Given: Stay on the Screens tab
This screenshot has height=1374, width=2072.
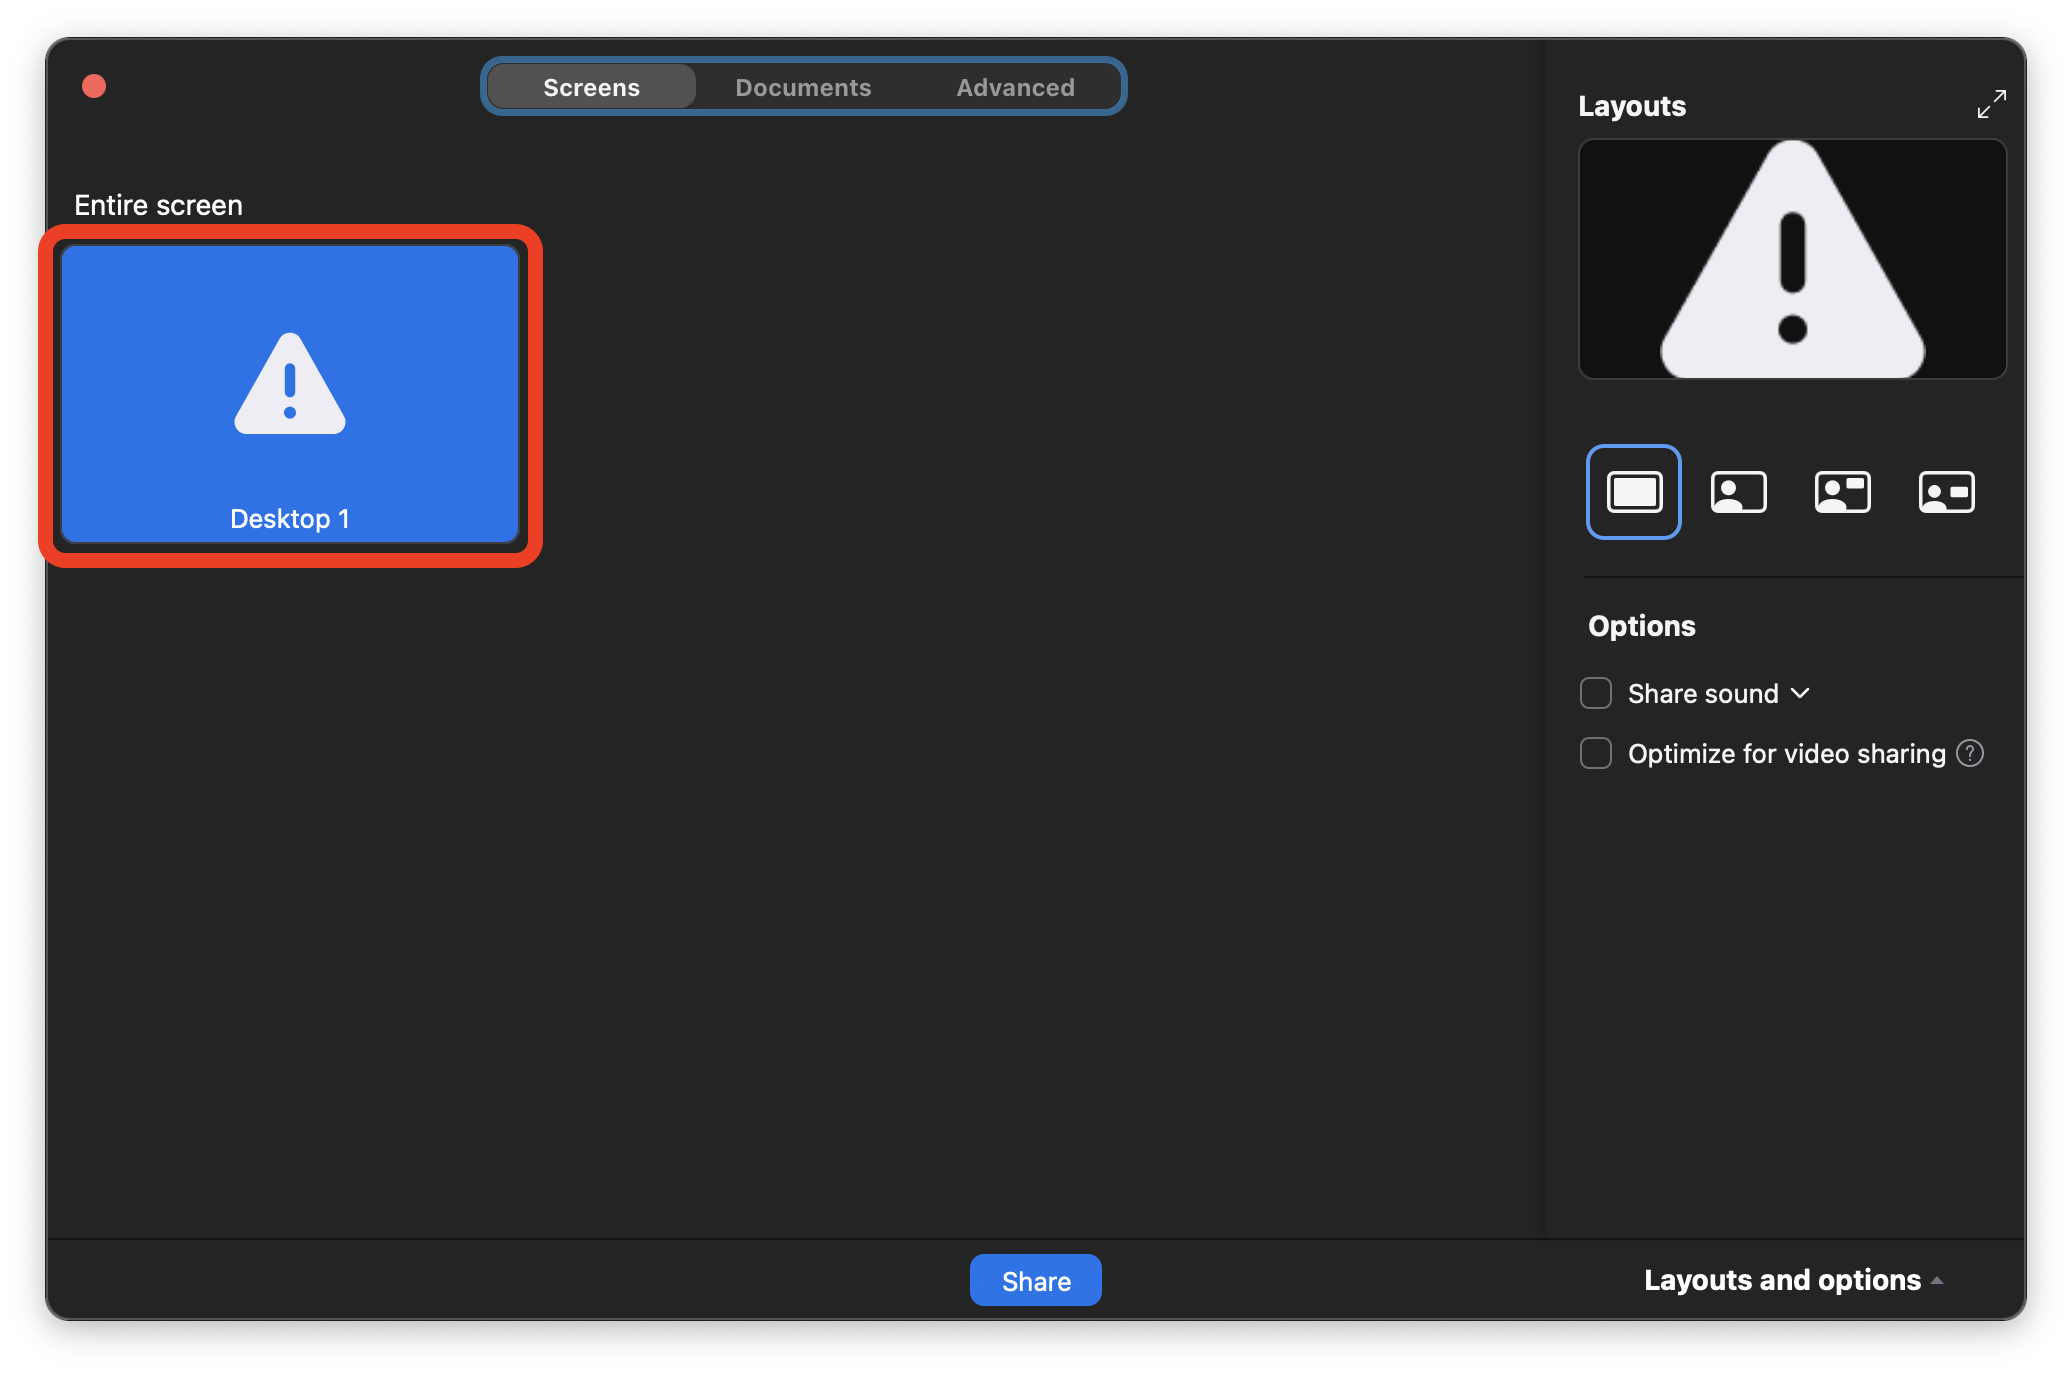Looking at the screenshot, I should [591, 86].
